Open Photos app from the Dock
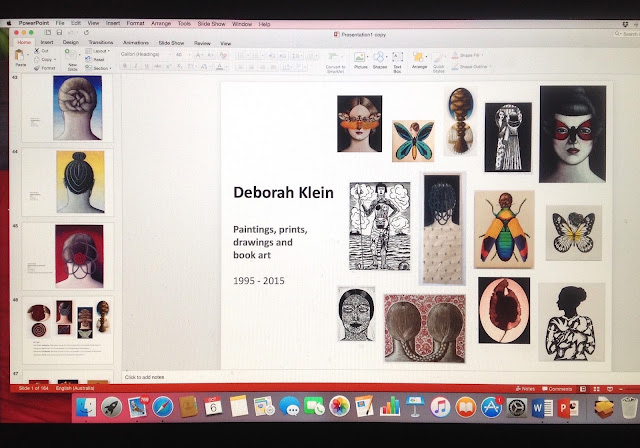This screenshot has width=640, height=448. pyautogui.click(x=339, y=407)
